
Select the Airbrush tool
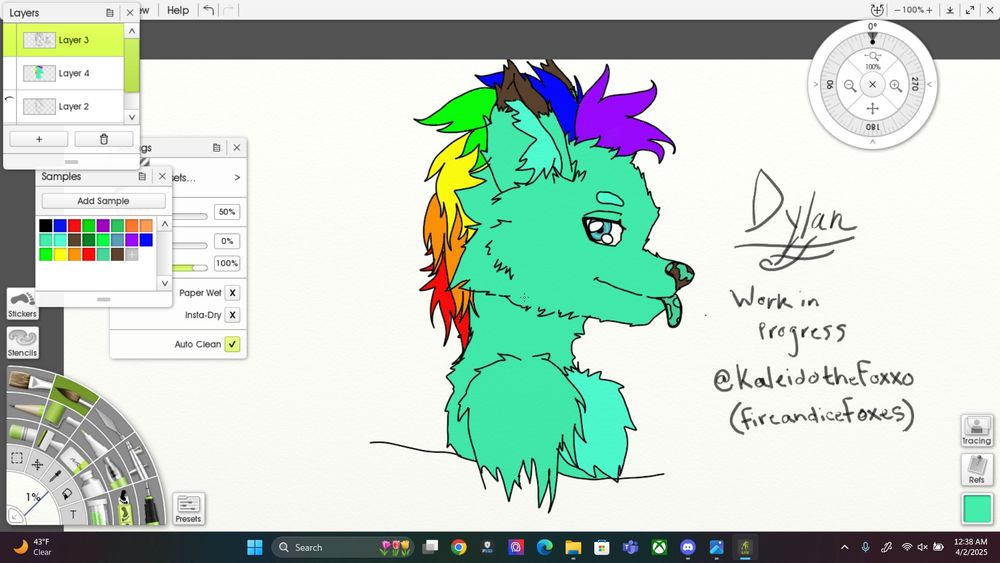click(137, 459)
